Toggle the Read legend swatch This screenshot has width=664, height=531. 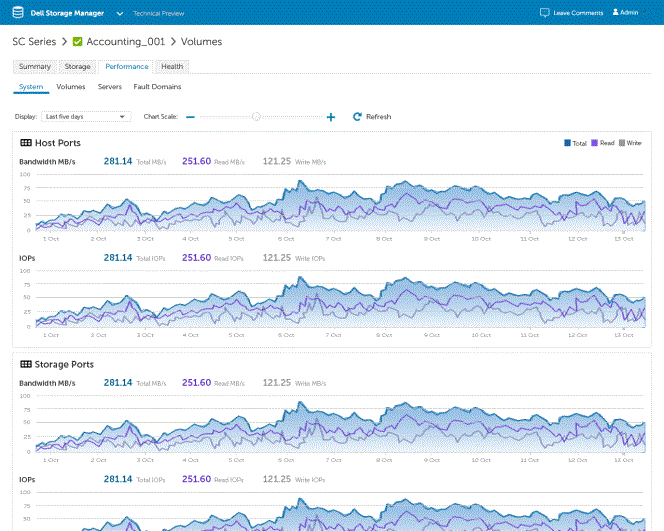point(595,143)
